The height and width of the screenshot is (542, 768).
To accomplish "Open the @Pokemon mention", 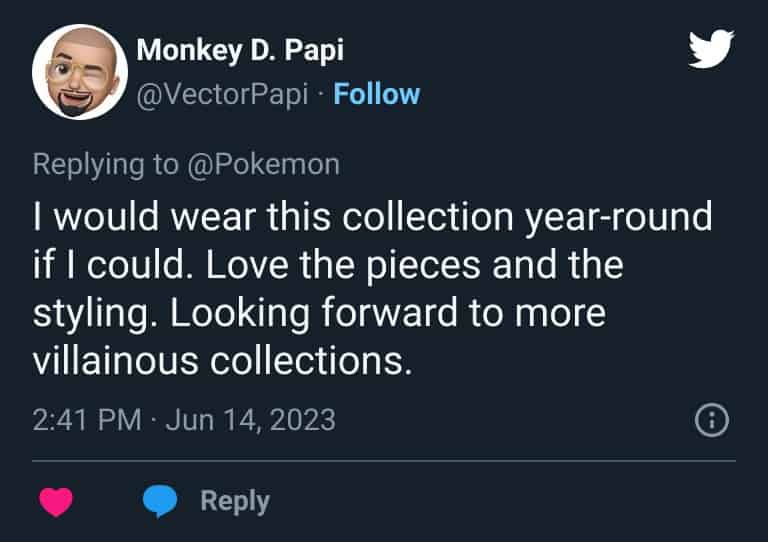I will click(x=263, y=165).
